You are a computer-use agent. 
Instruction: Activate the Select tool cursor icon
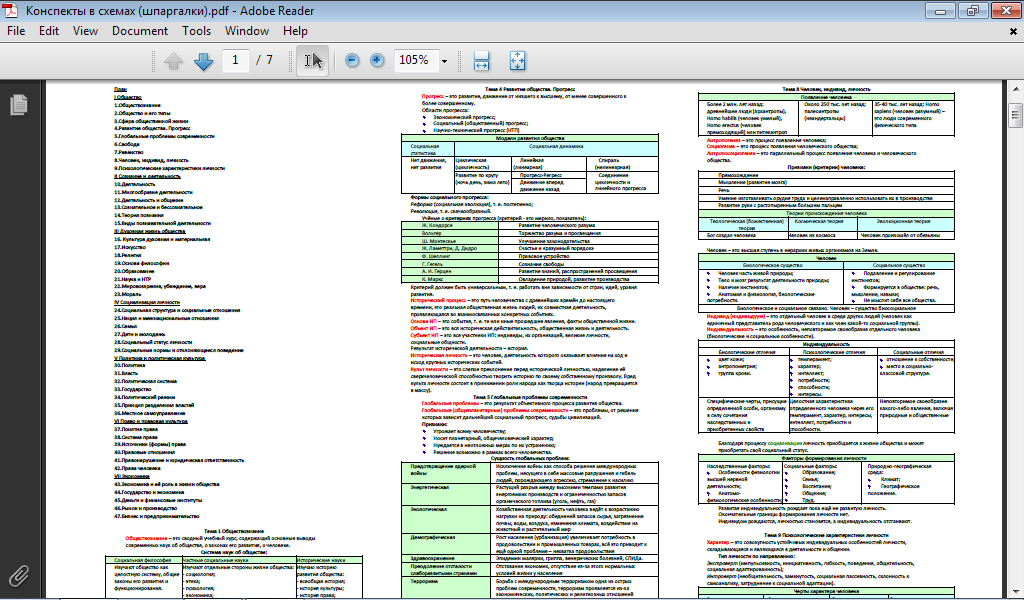tap(313, 61)
